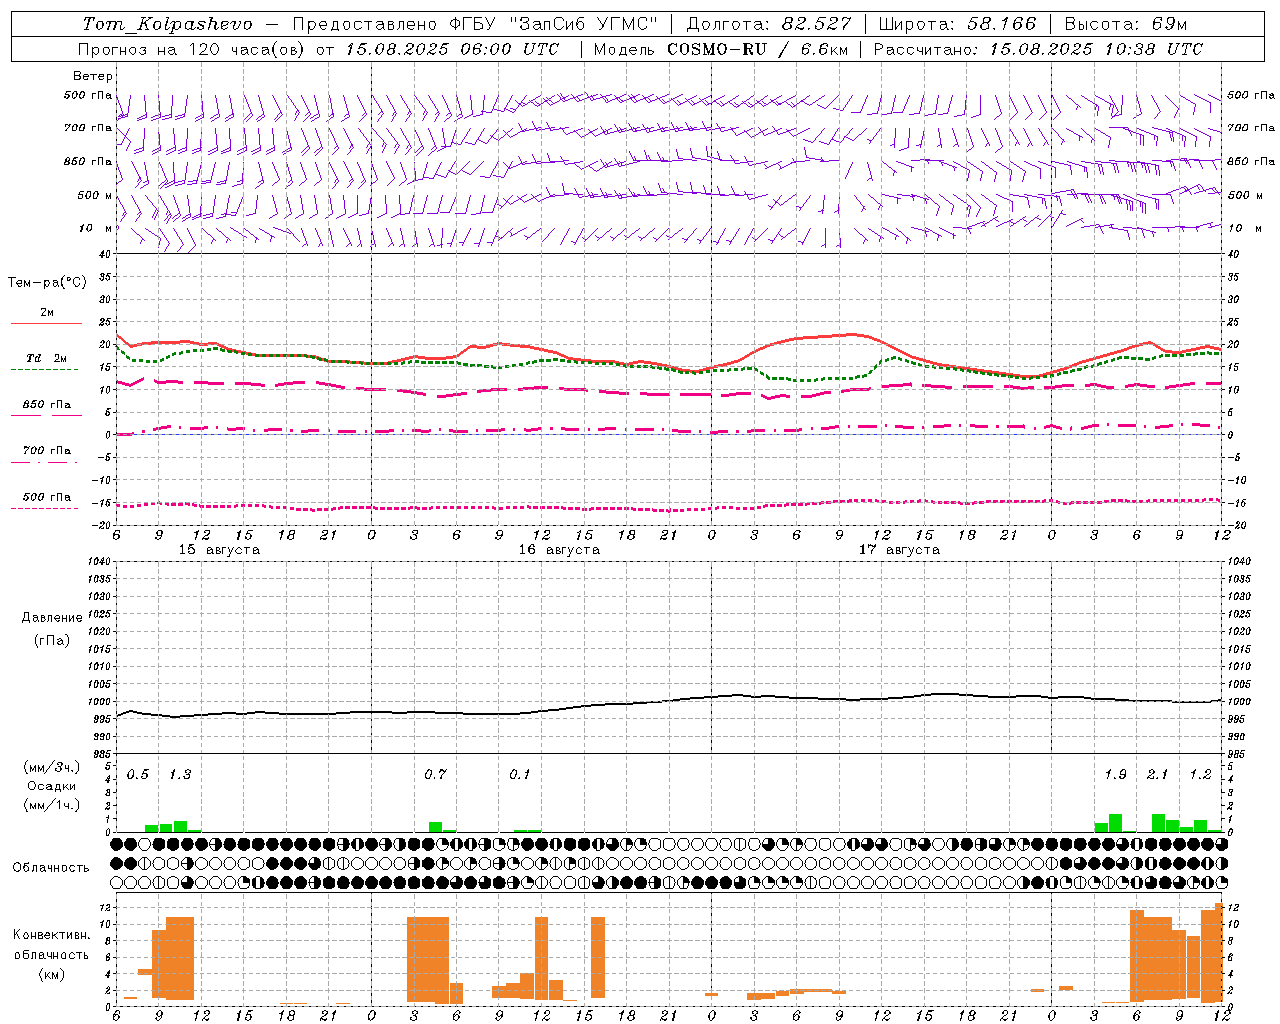
Task: Click the 1.3 precipitation total
Action: click(x=180, y=775)
